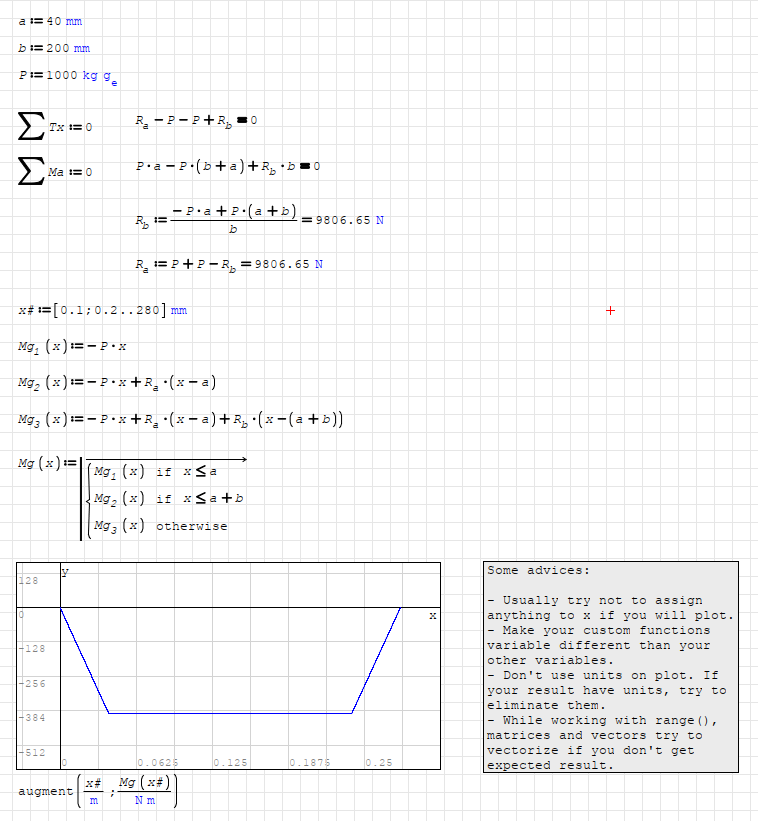Click the sum Ma := 0 expression

coord(56,172)
